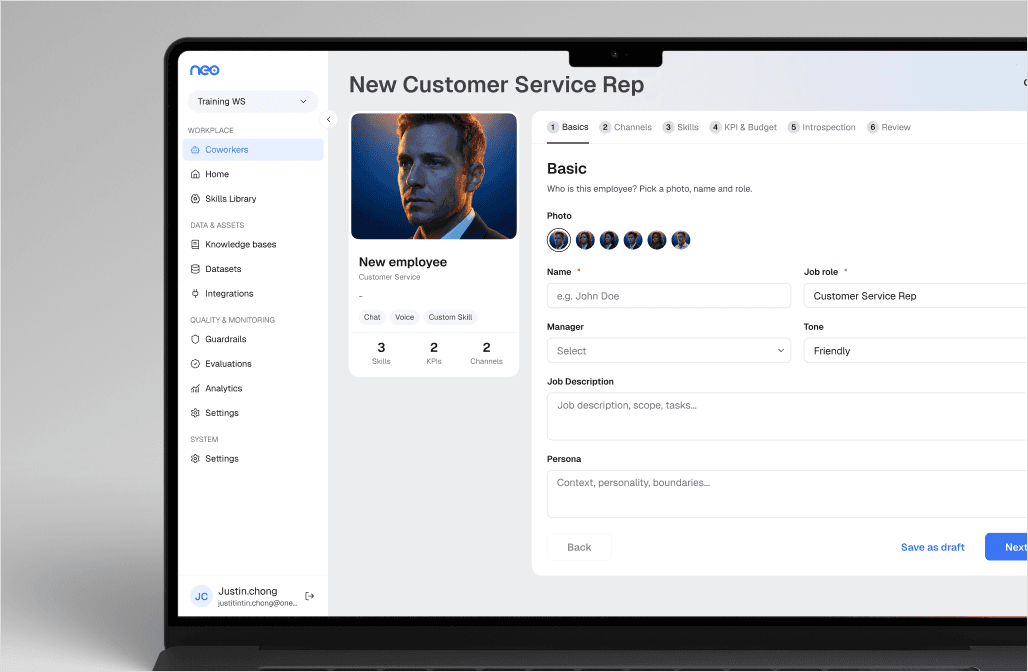Click the Quality & Monitoring Settings gear icon
Screen dimensions: 1028x672
(x=195, y=413)
